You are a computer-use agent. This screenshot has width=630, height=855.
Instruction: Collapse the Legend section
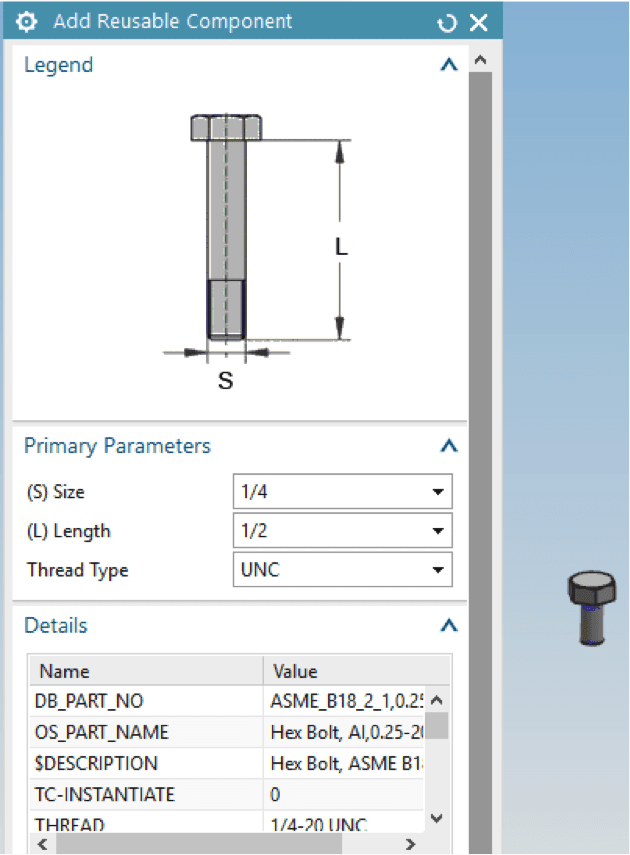pos(448,65)
